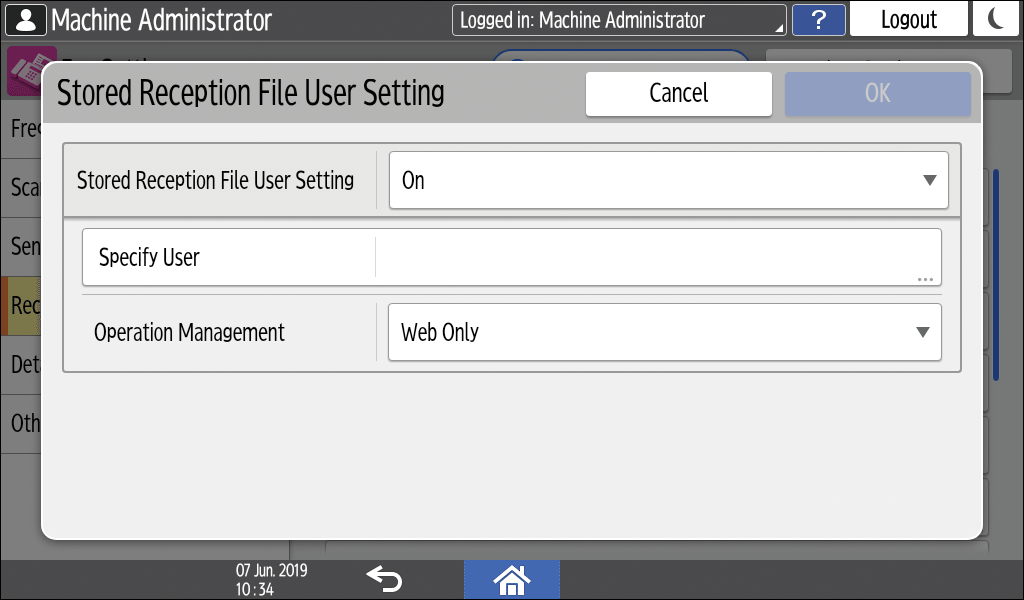Image resolution: width=1024 pixels, height=600 pixels.
Task: Select the Sen tab in sidebar
Action: (21, 246)
